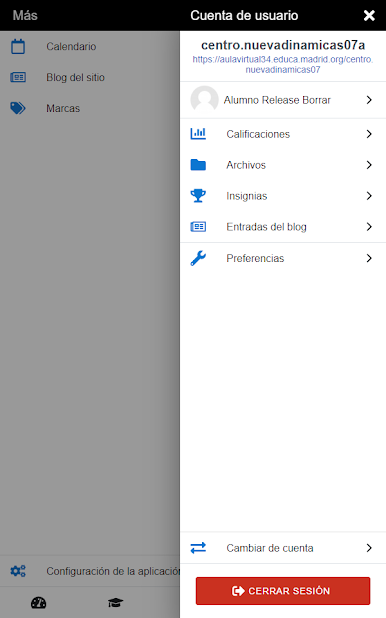
Task: Select the Archivos label
Action: coord(246,165)
